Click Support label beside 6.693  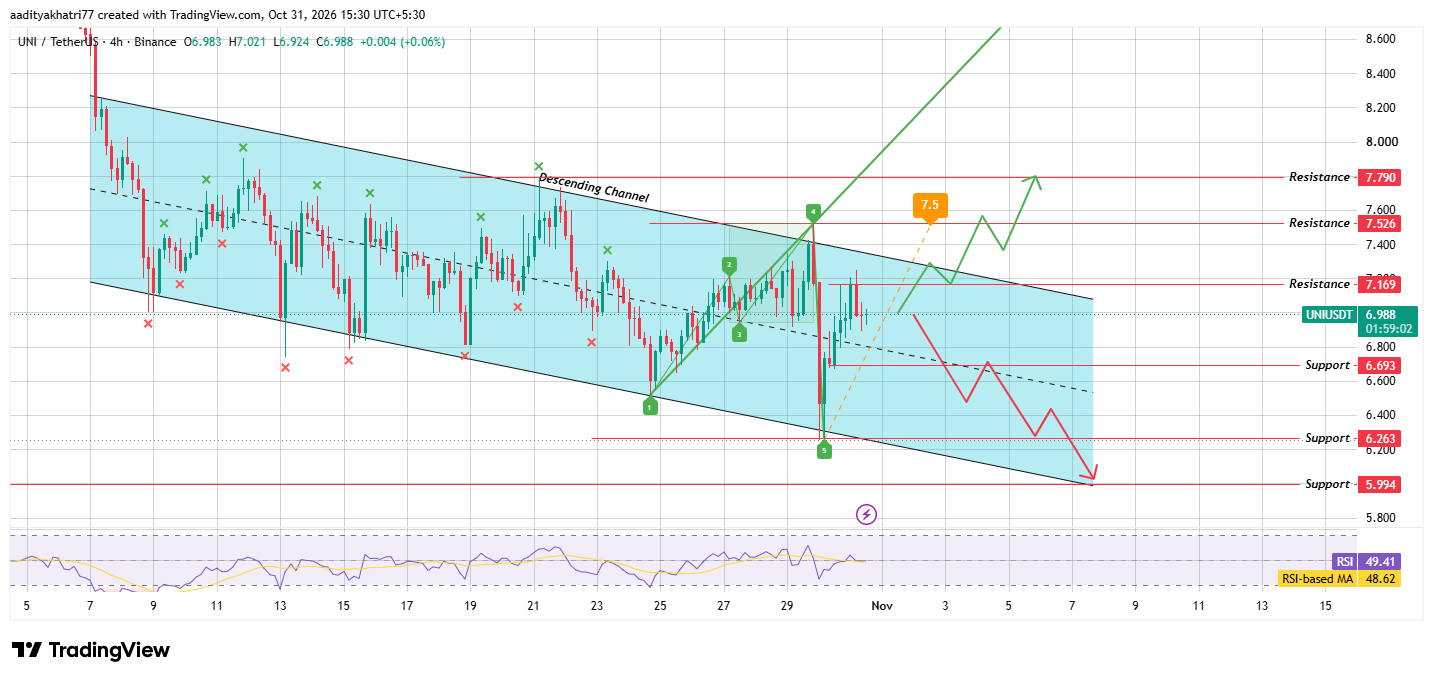click(1327, 365)
